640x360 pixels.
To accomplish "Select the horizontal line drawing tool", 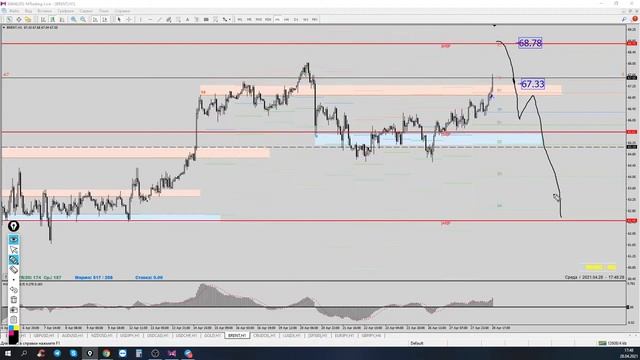I will (150, 19).
